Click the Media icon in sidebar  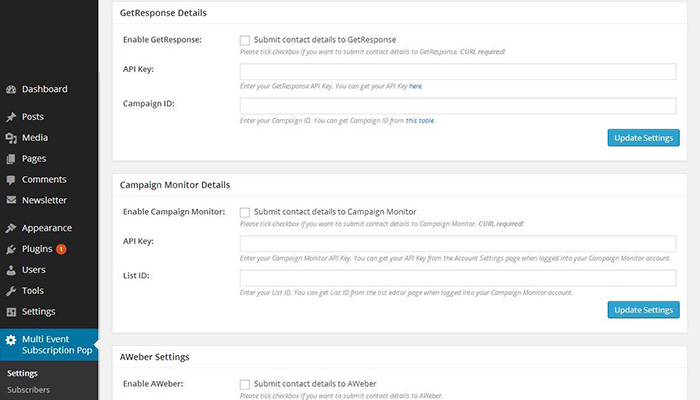[11, 138]
